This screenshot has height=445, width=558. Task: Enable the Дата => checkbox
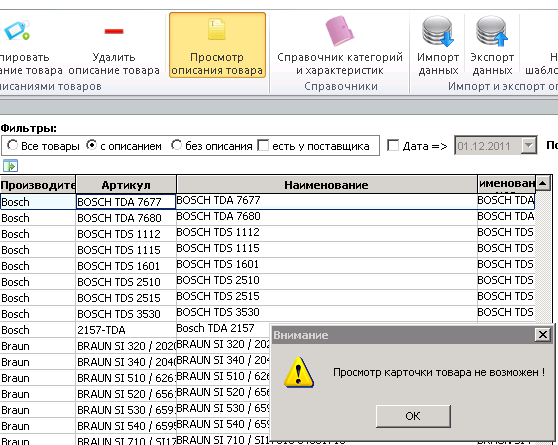pos(393,145)
